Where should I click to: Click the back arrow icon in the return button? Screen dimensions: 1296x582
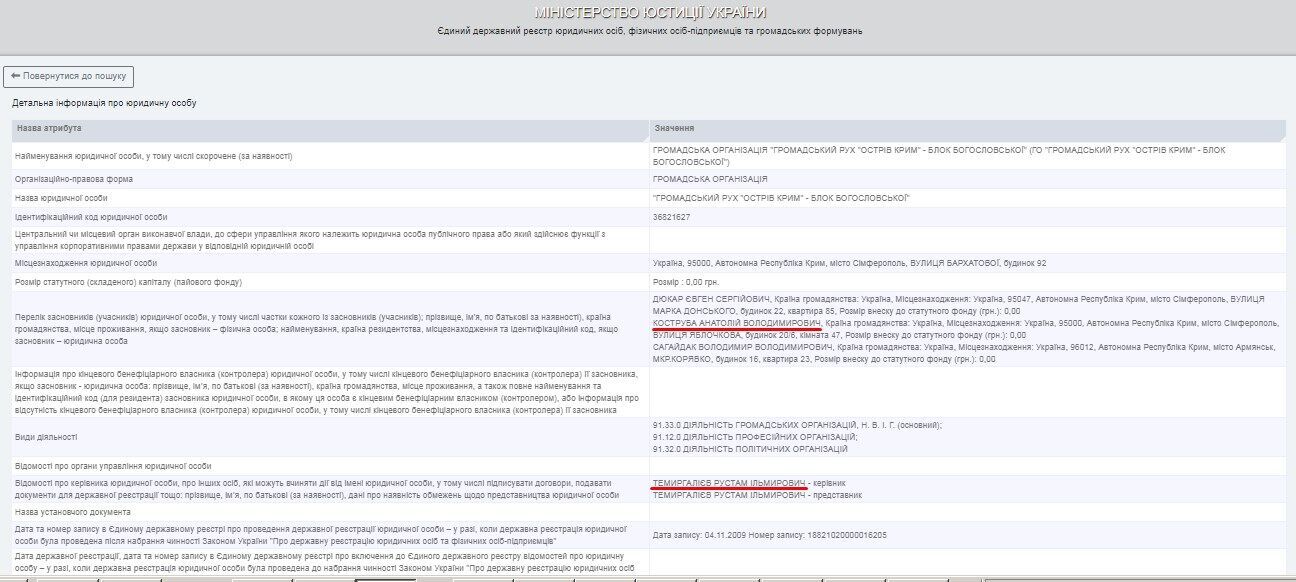point(16,77)
